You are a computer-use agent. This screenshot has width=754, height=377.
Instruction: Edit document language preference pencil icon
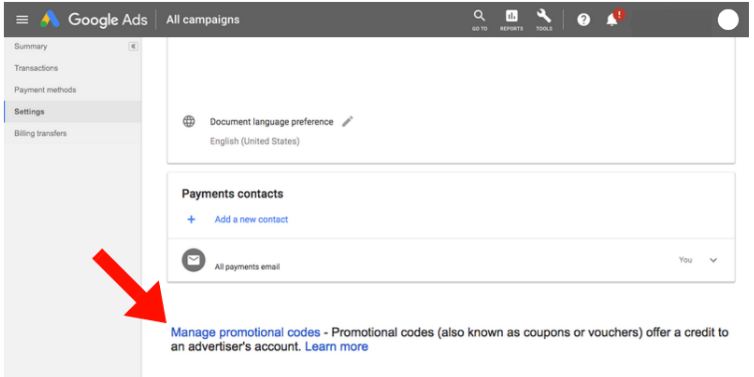(x=347, y=122)
